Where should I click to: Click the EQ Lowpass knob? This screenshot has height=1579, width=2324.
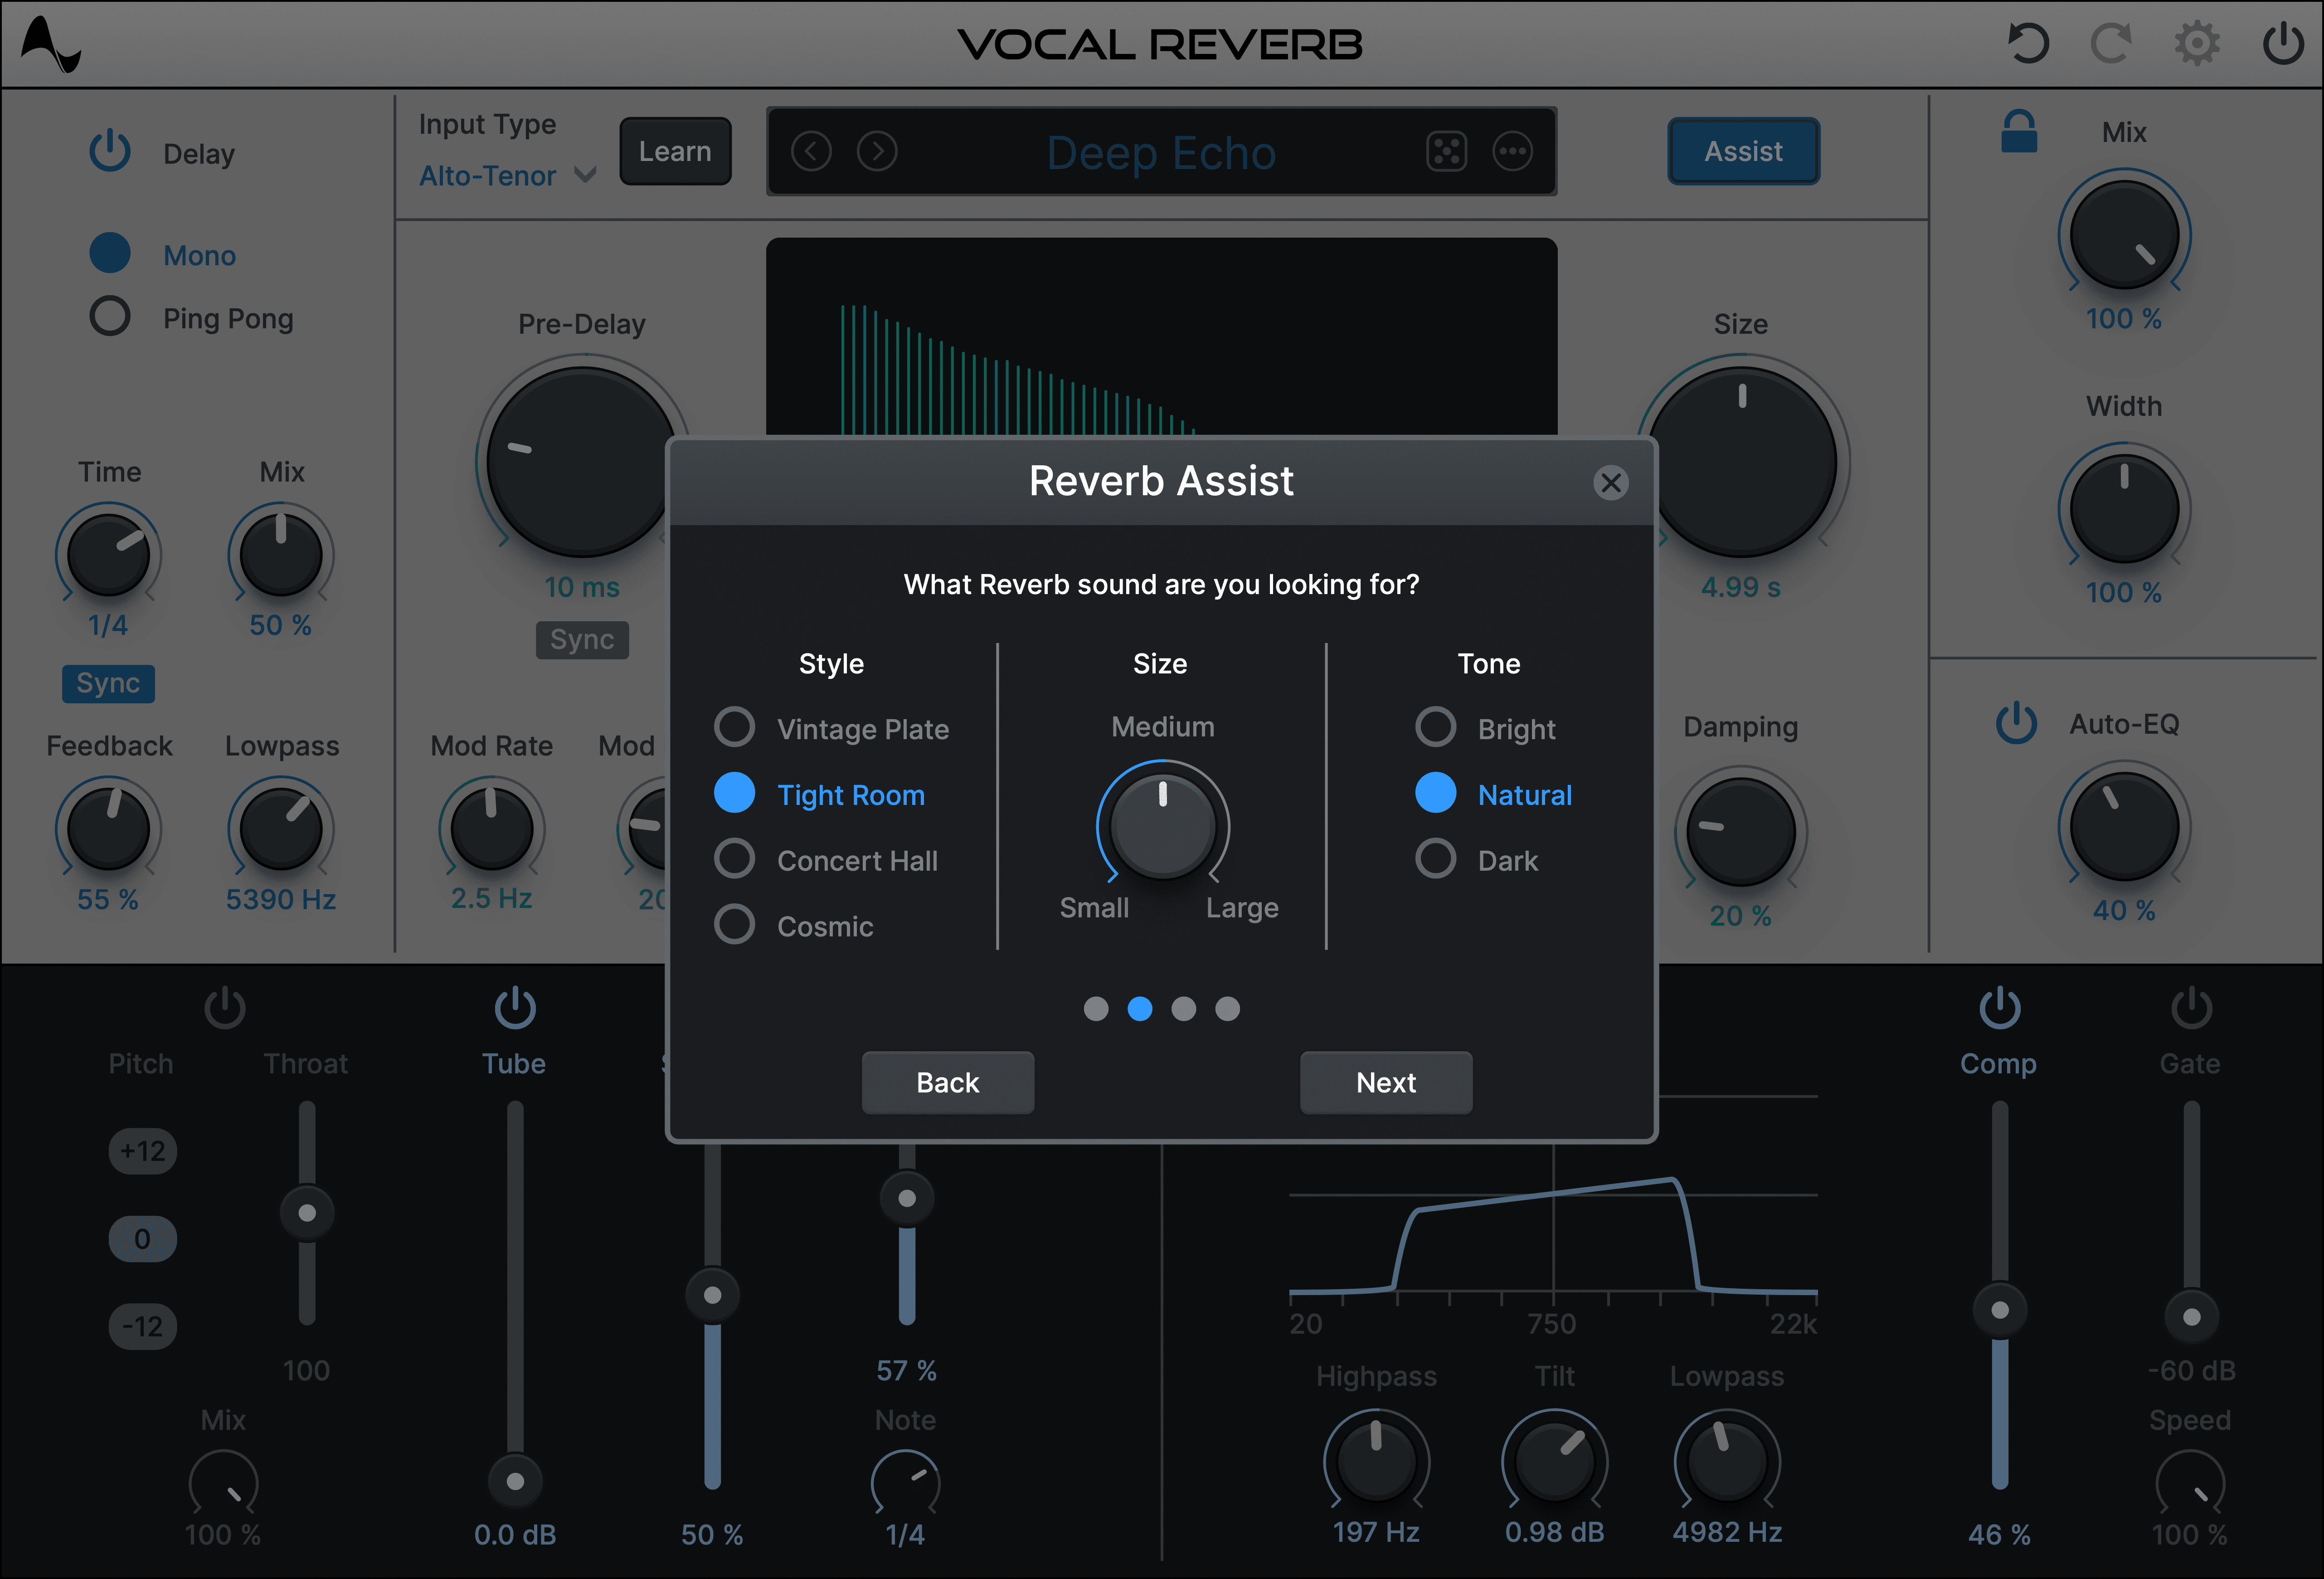coord(1727,1461)
